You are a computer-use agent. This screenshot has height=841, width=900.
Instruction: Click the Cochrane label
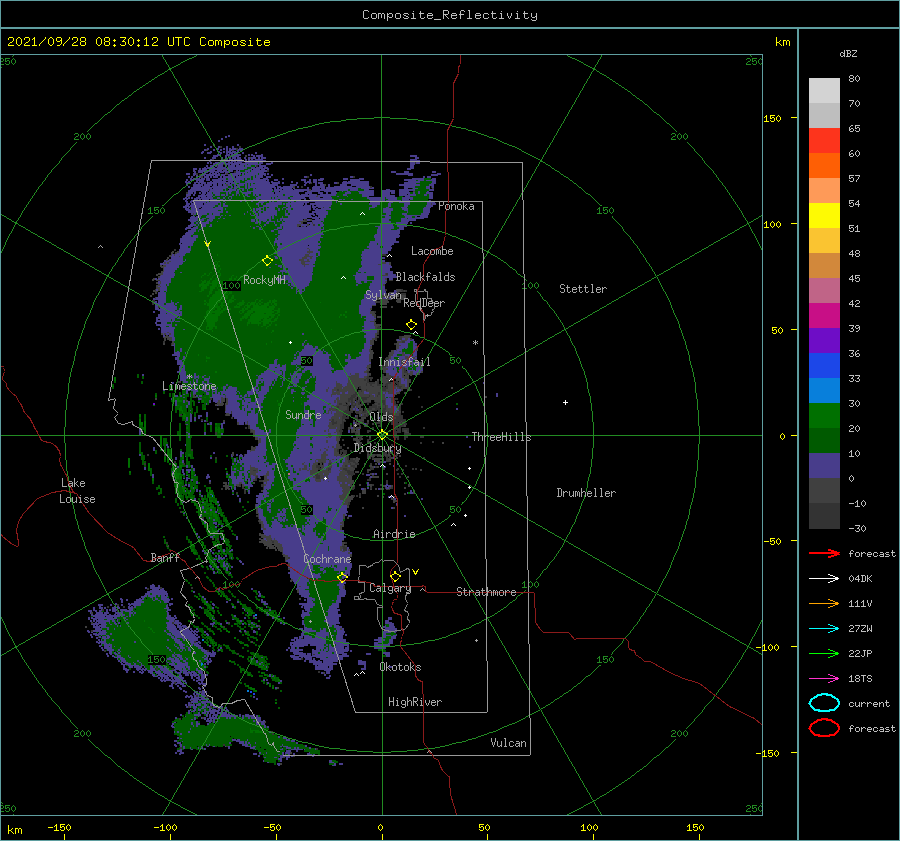click(327, 559)
